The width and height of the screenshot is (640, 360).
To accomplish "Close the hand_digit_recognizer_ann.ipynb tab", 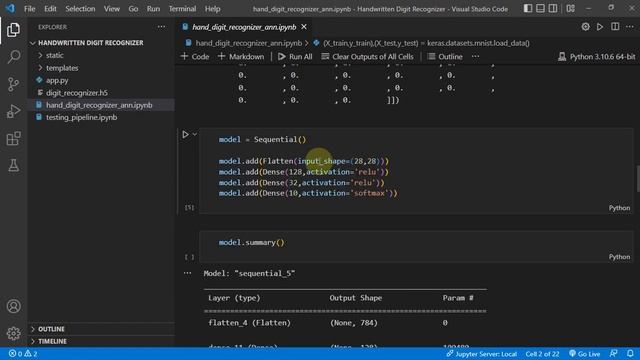I will (304, 27).
